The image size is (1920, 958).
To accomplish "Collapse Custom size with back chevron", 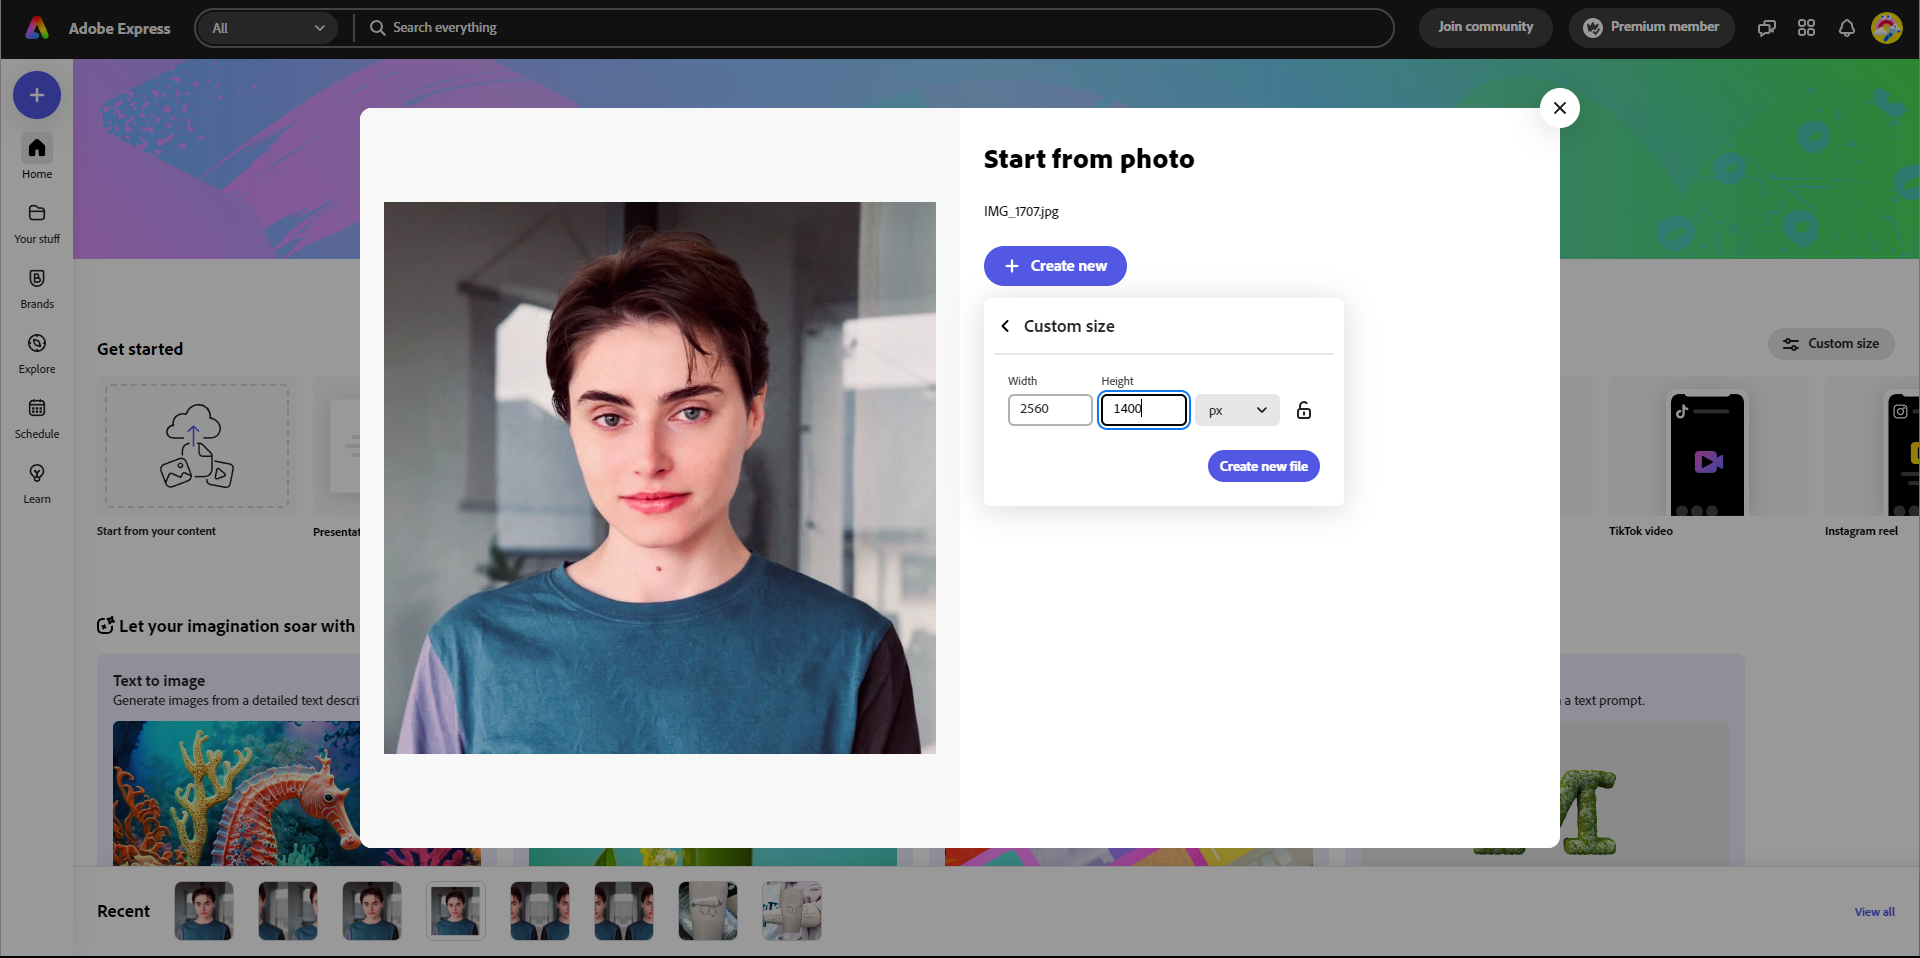I will [x=1005, y=326].
